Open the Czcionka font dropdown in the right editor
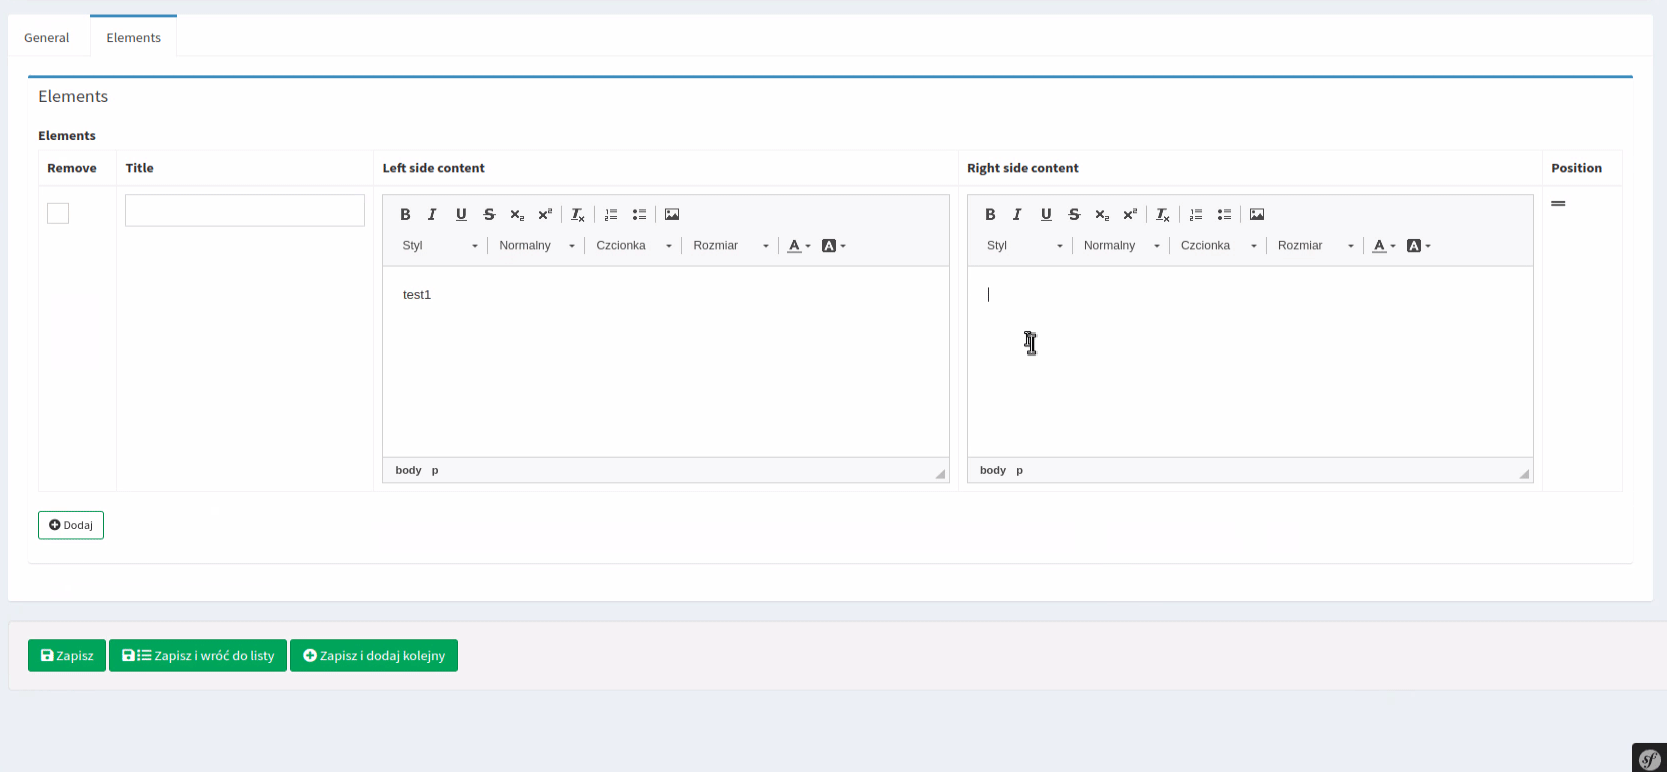This screenshot has width=1667, height=772. (x=1218, y=245)
